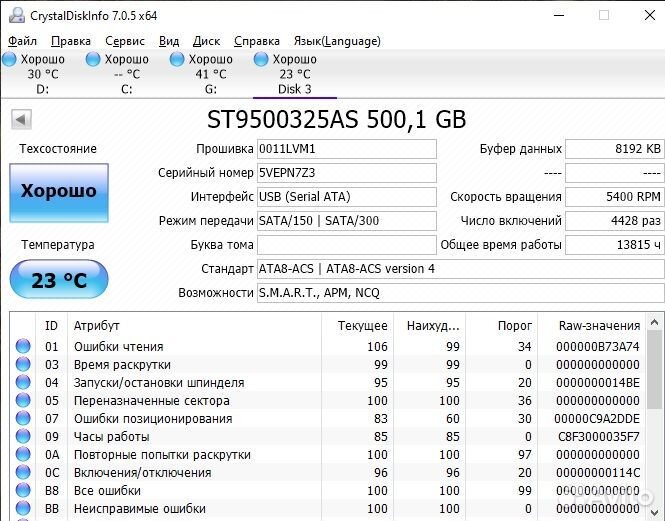Click the Скорость вращения value 5400 RPM
This screenshot has width=665, height=521.
click(x=615, y=197)
